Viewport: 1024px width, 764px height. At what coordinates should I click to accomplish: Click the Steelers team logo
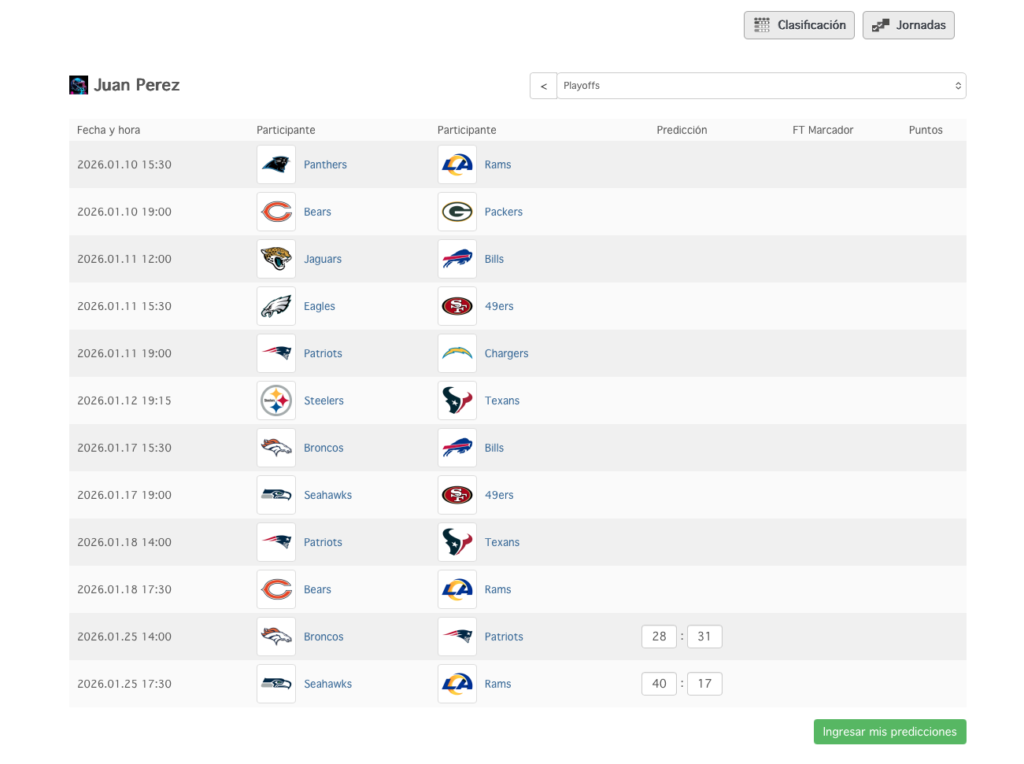(276, 400)
